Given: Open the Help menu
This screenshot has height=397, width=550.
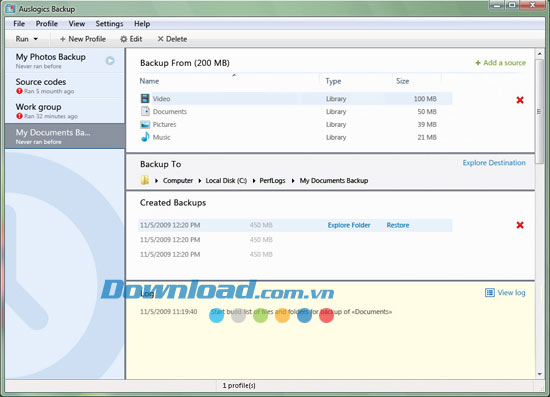Looking at the screenshot, I should [x=142, y=23].
